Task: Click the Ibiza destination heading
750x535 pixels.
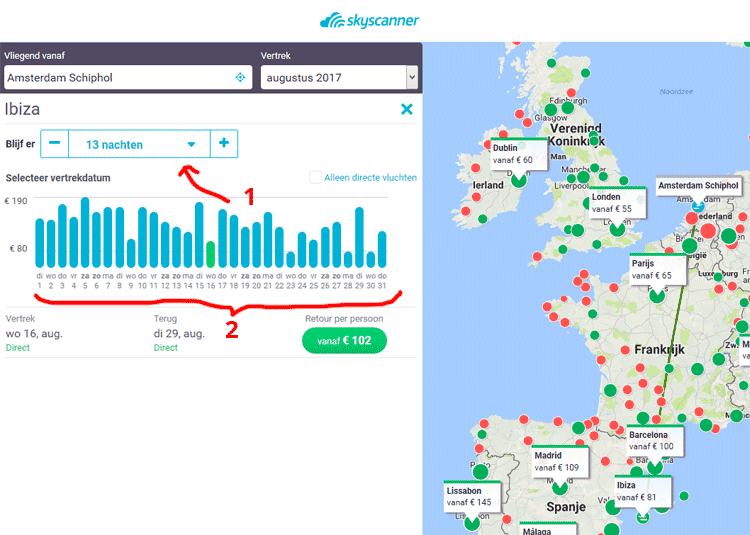Action: [x=22, y=109]
